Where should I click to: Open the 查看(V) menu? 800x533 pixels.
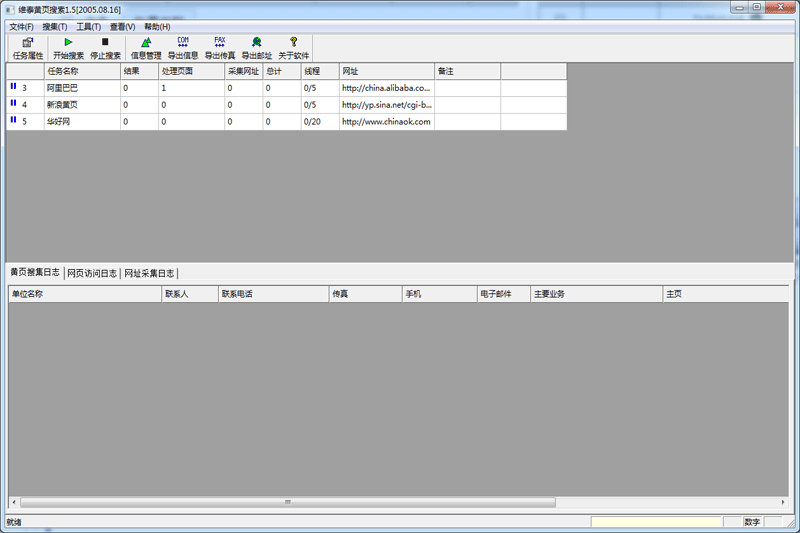[122, 27]
